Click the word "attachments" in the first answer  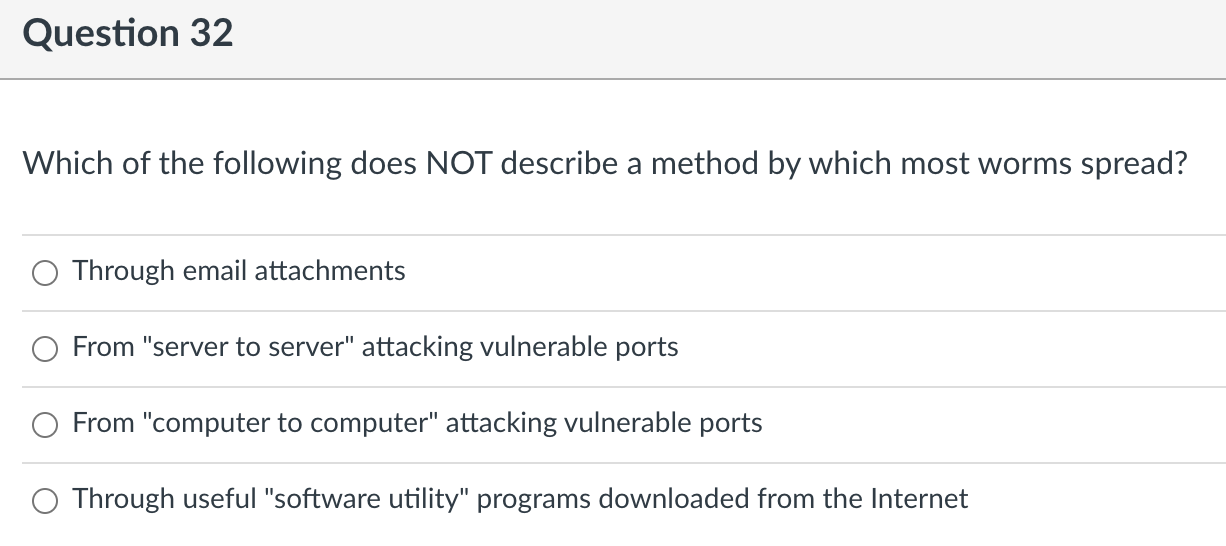coord(330,271)
